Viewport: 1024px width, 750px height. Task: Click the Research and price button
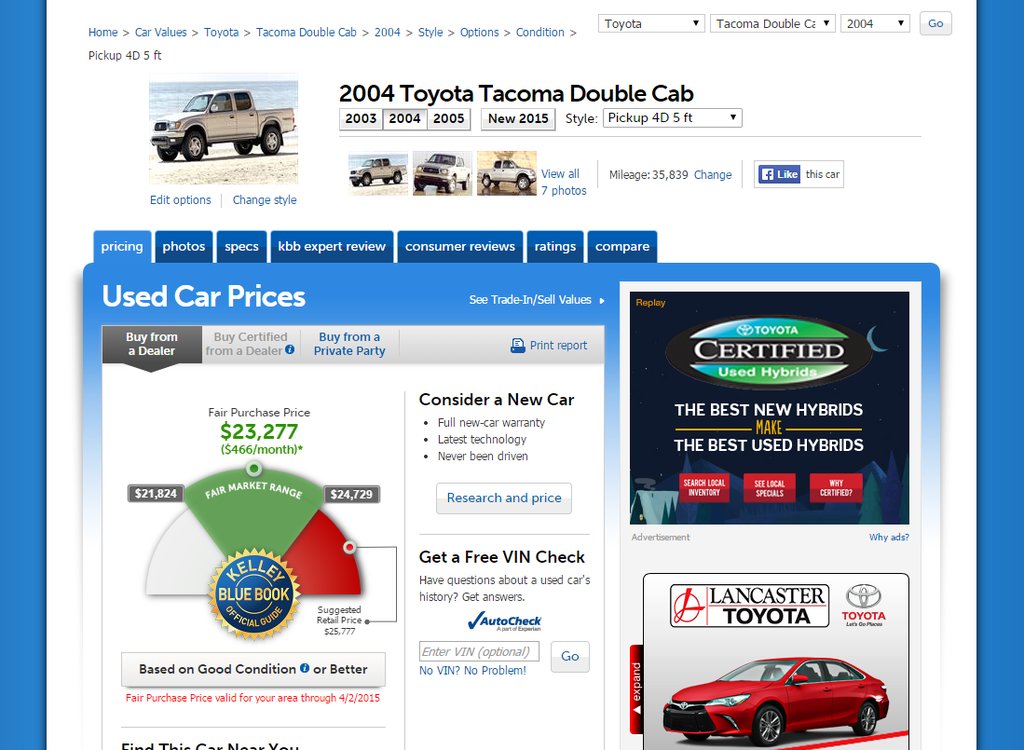coord(504,498)
